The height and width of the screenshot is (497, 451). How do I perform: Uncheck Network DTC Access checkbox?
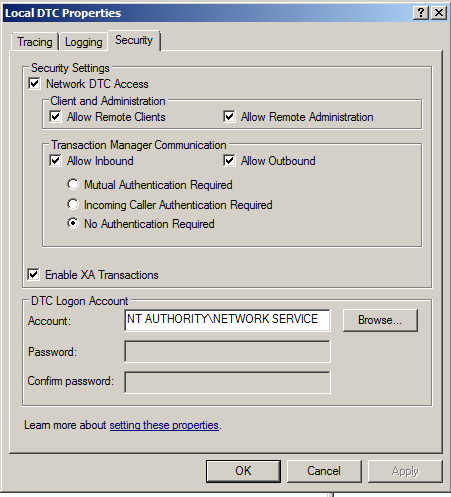point(35,83)
